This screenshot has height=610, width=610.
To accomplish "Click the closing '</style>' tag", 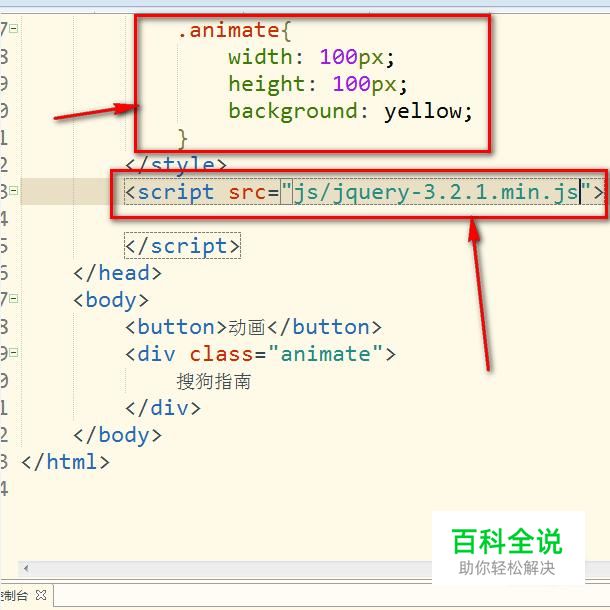I will tap(176, 165).
